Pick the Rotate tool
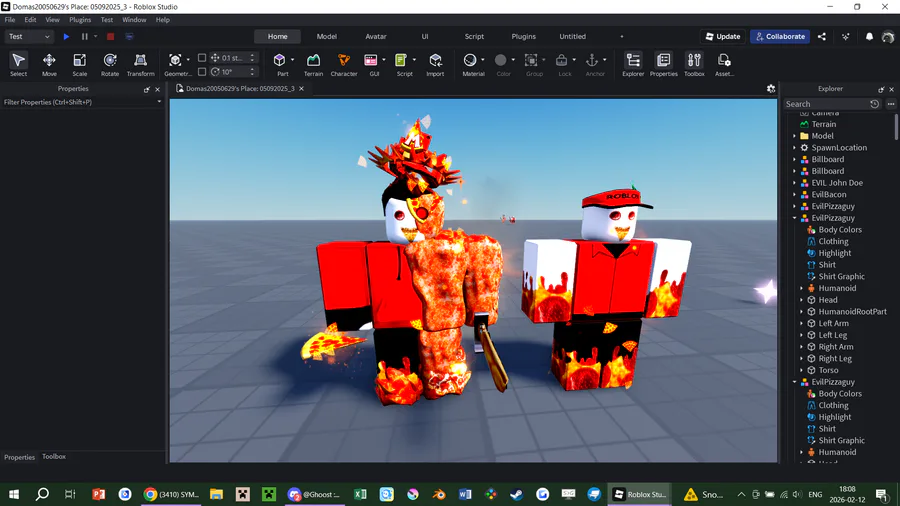 (x=110, y=64)
